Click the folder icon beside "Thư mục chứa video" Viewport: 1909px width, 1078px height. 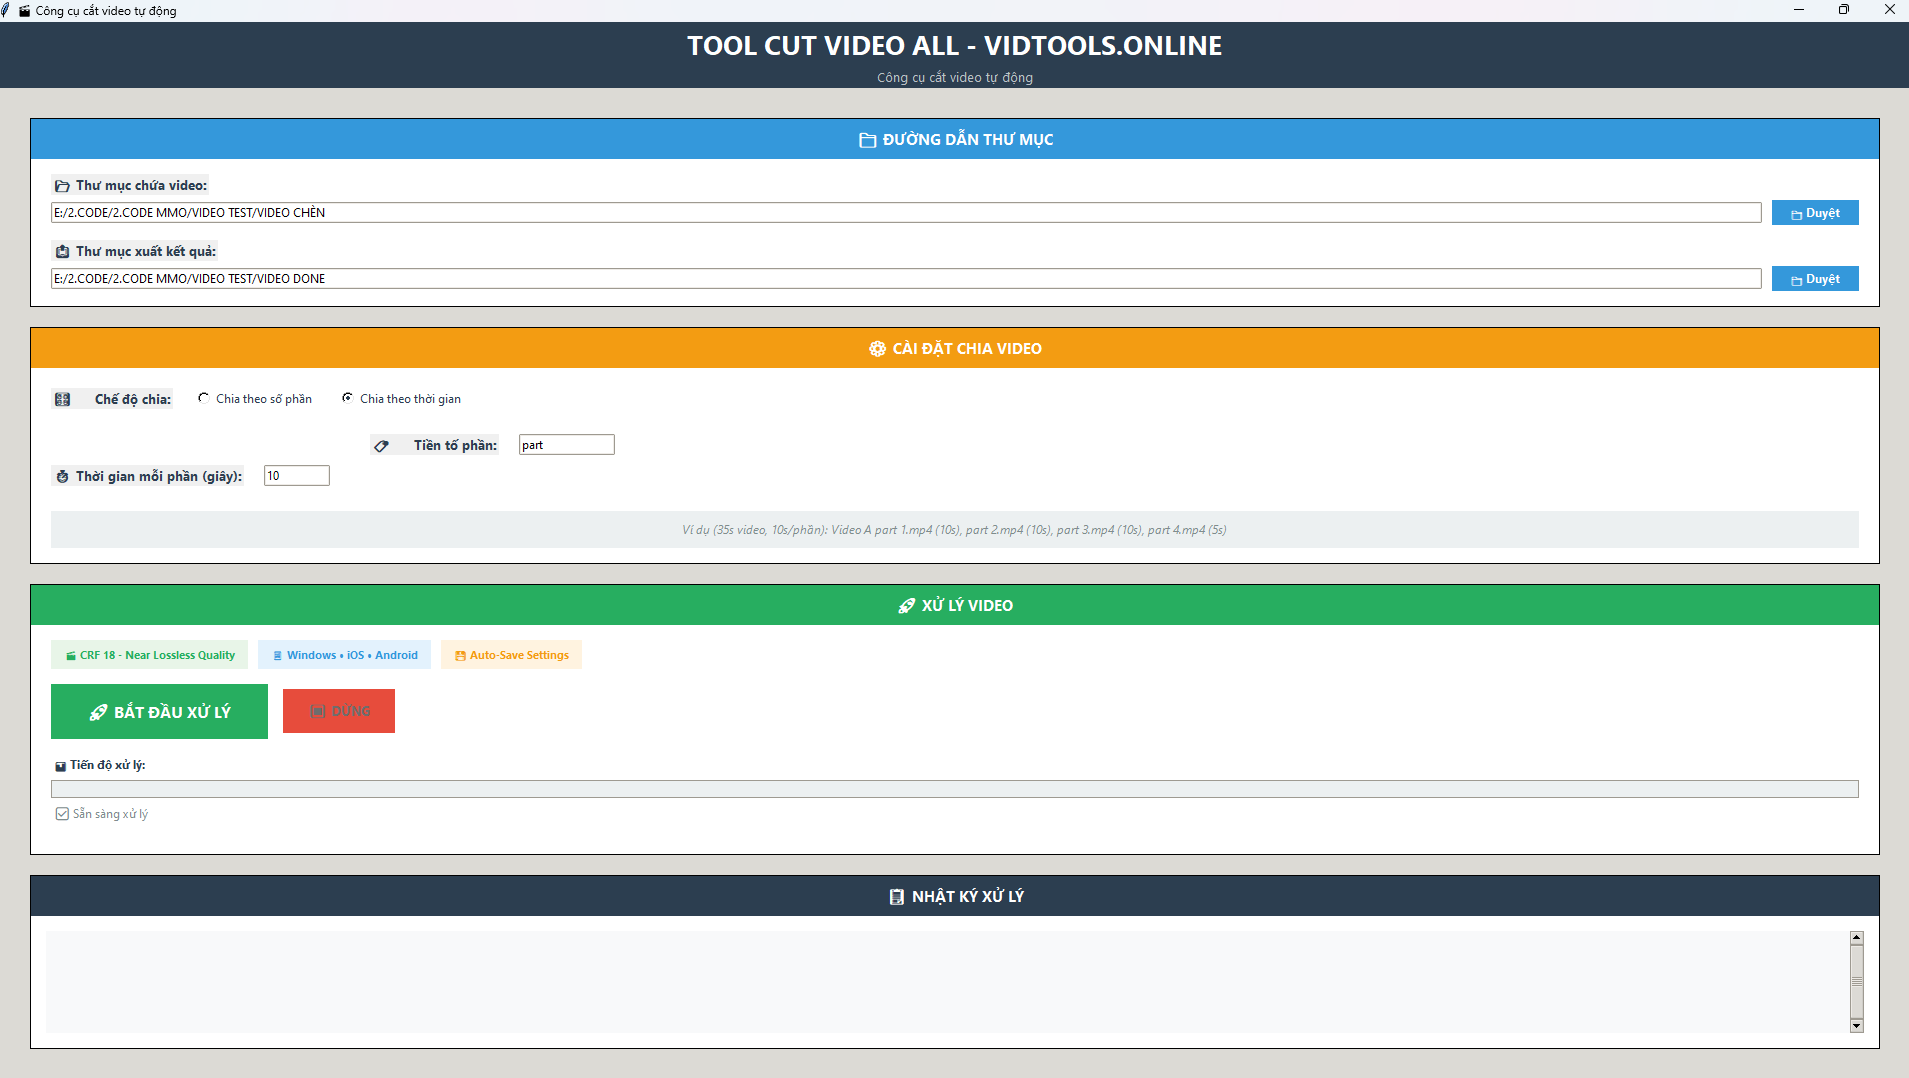point(61,185)
